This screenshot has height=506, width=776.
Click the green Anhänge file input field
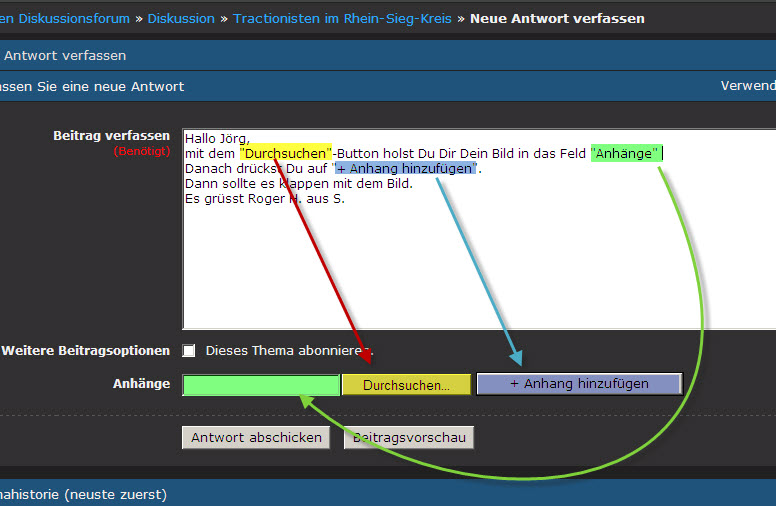point(260,385)
